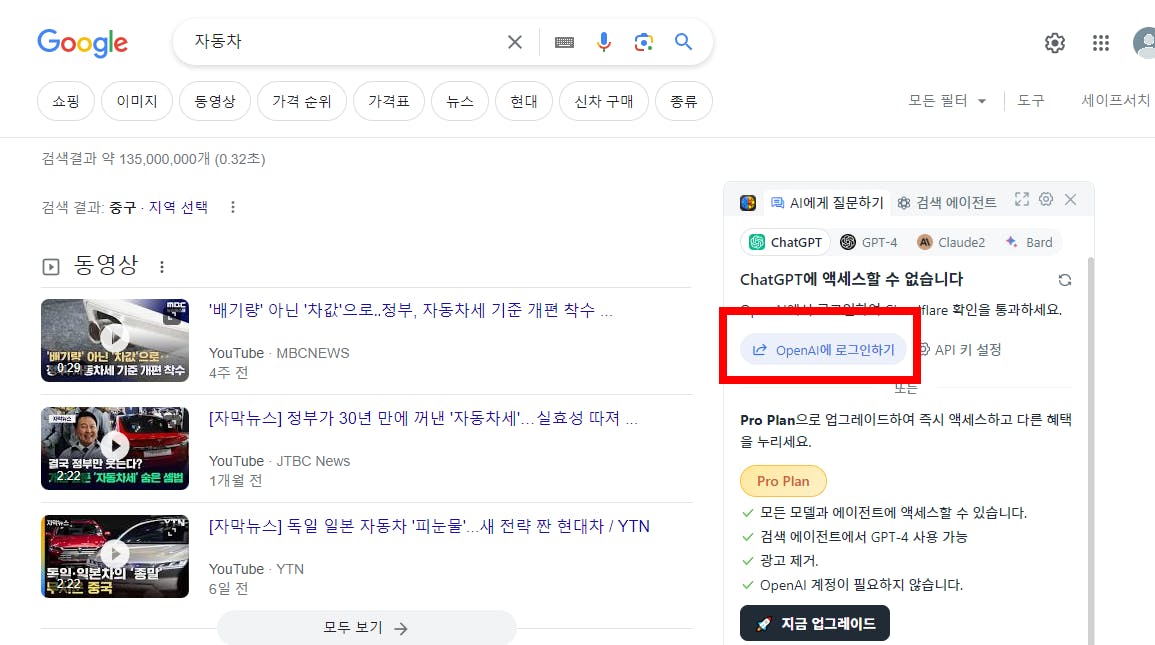Open Google apps grid
This screenshot has height=645, width=1155.
click(x=1100, y=43)
